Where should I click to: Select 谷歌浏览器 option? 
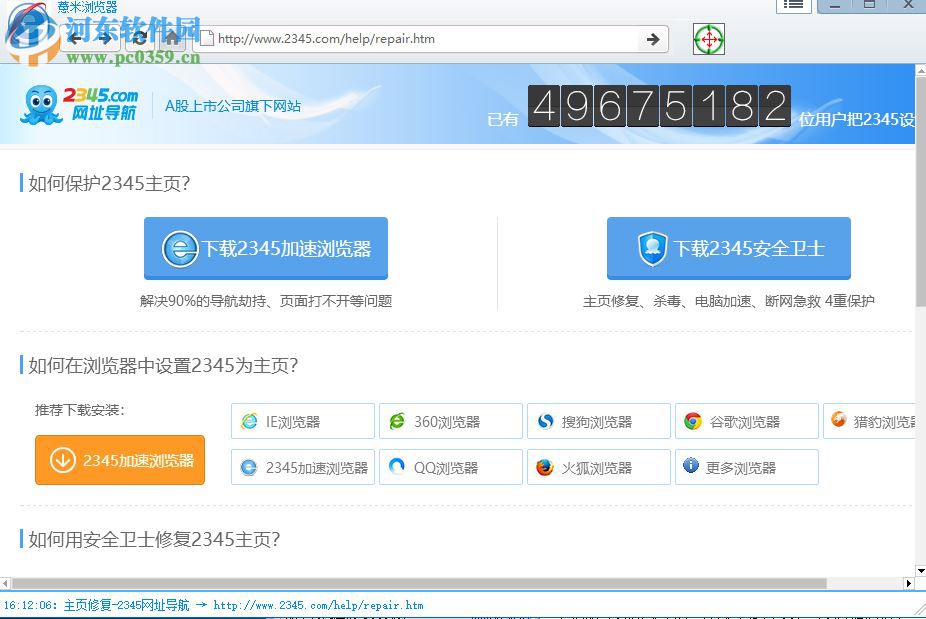pos(747,421)
